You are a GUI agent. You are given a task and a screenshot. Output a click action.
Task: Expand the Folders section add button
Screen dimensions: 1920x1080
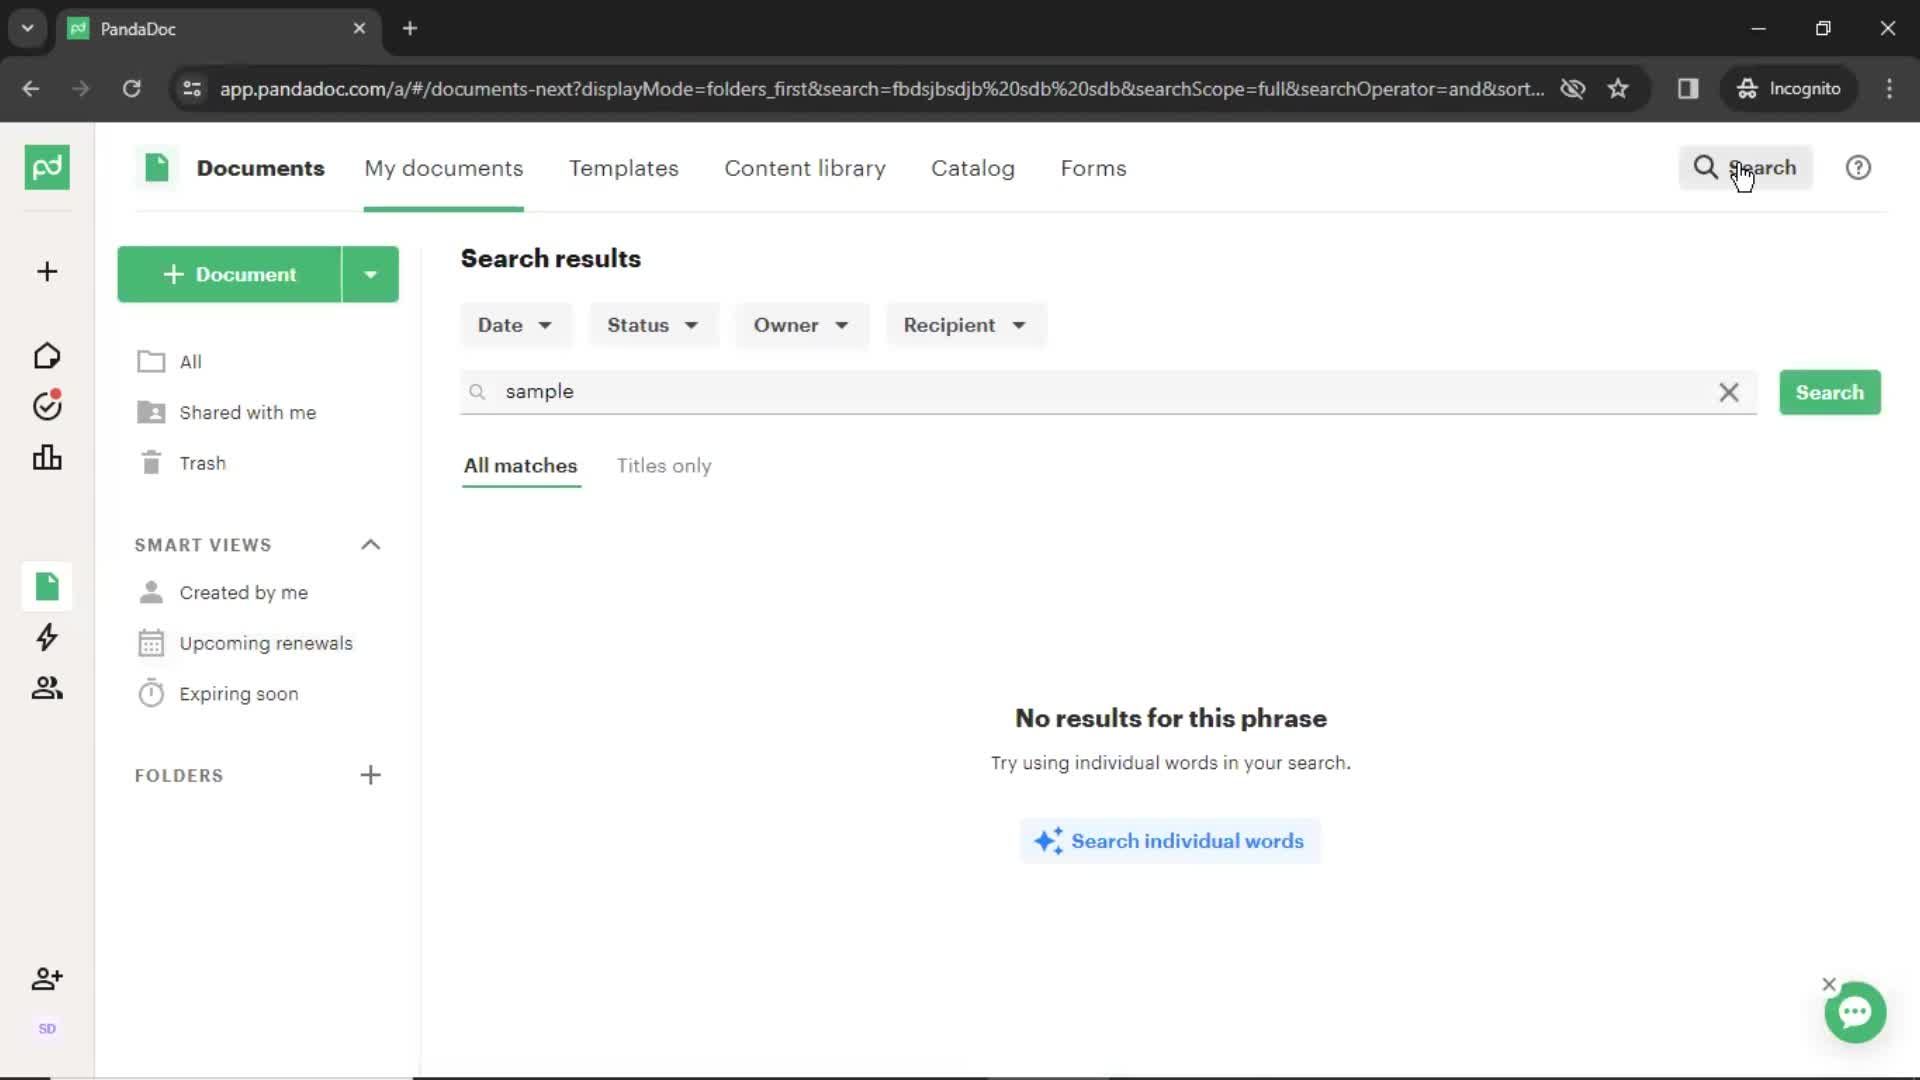371,775
